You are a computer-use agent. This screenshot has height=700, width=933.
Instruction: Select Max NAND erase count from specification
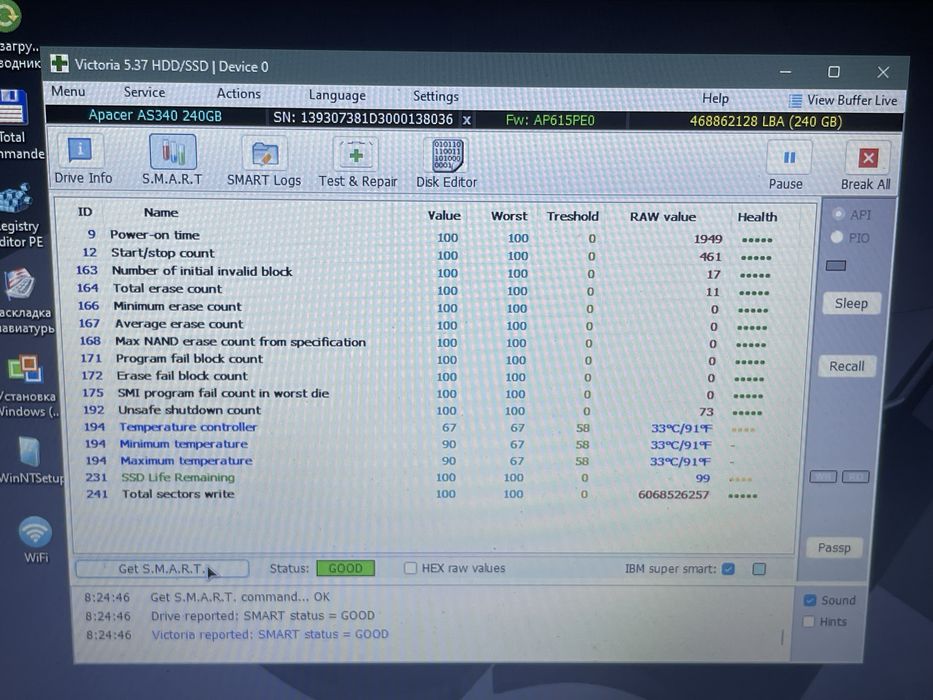423,342
